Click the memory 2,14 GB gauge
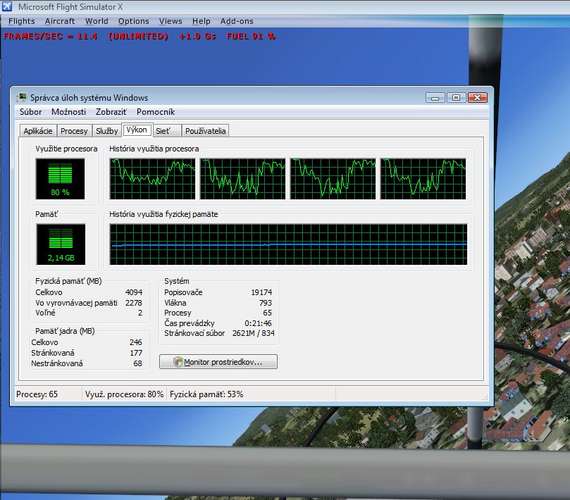Viewport: 570px width, 500px height. (x=61, y=244)
